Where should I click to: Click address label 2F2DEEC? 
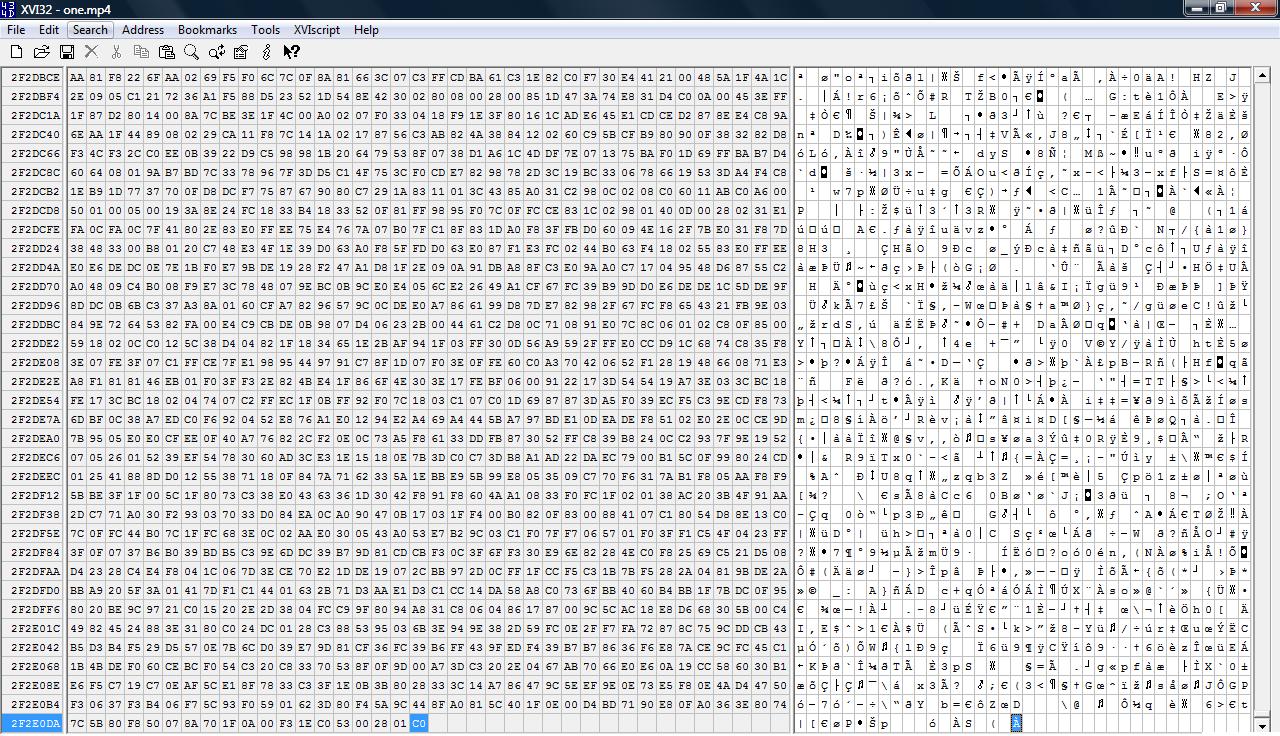pyautogui.click(x=35, y=476)
